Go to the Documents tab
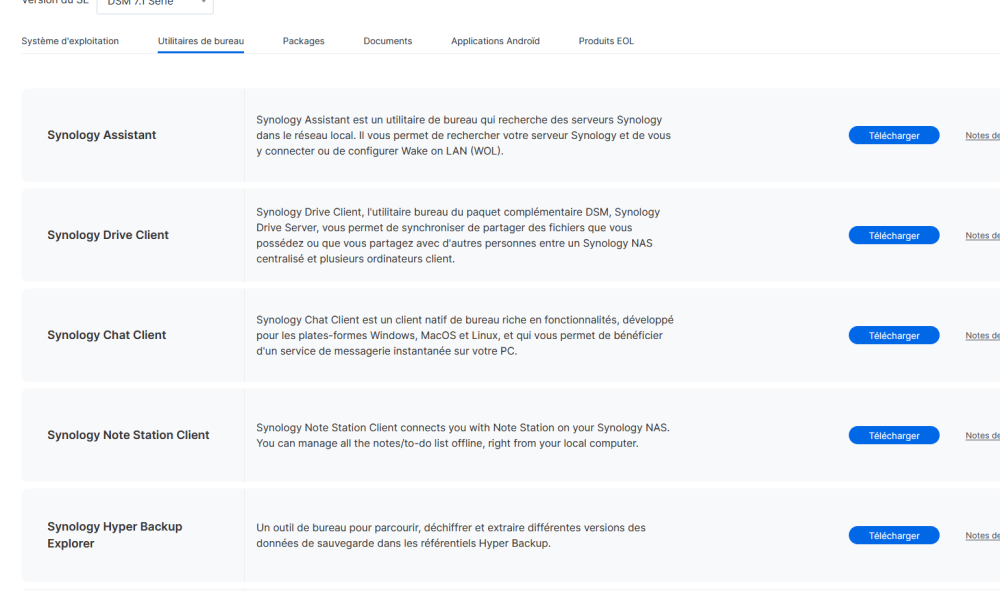 point(388,41)
